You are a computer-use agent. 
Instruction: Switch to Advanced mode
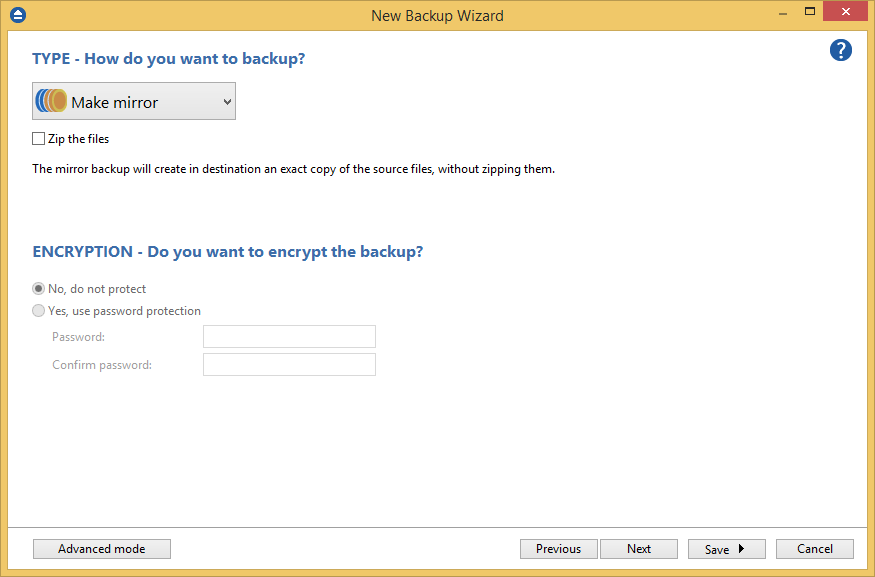101,548
